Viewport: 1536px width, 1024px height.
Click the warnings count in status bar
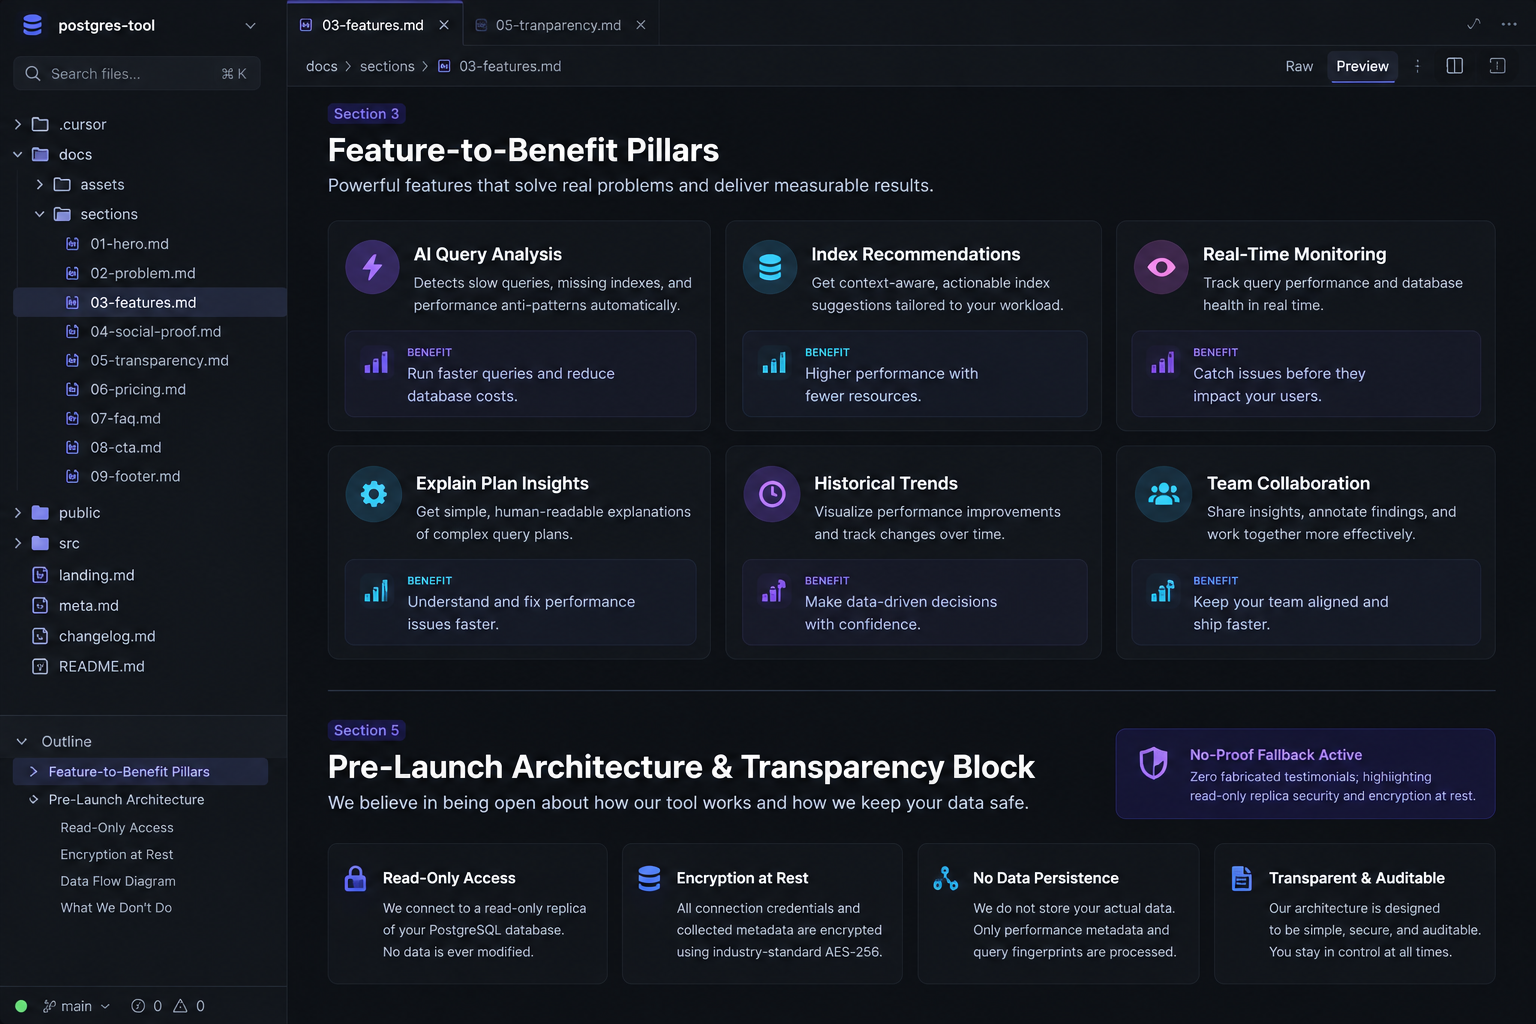click(x=189, y=1006)
